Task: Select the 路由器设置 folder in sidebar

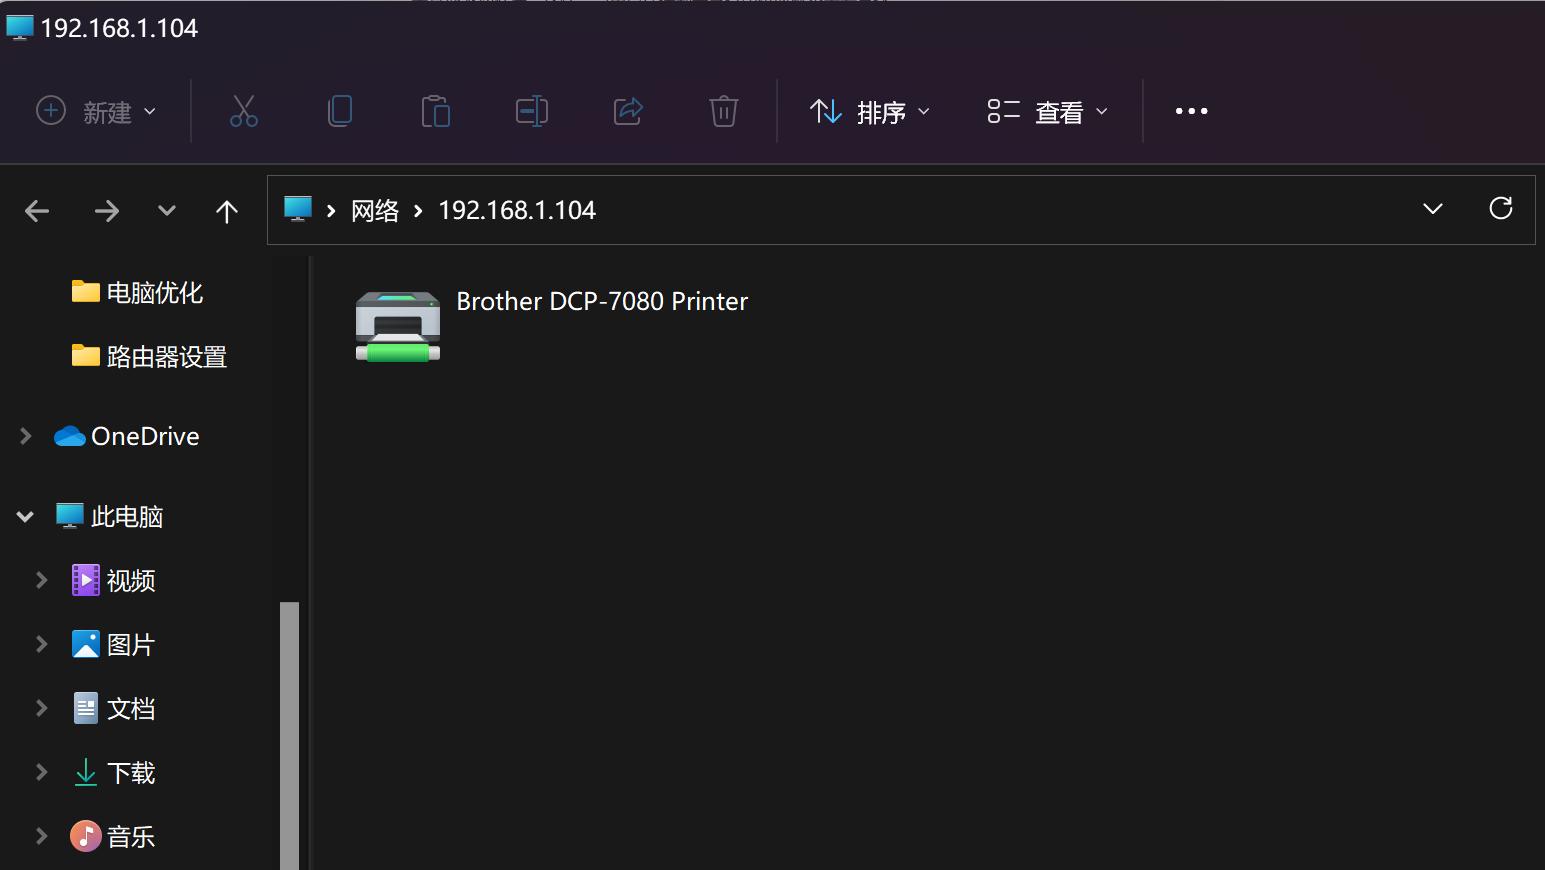Action: (167, 356)
